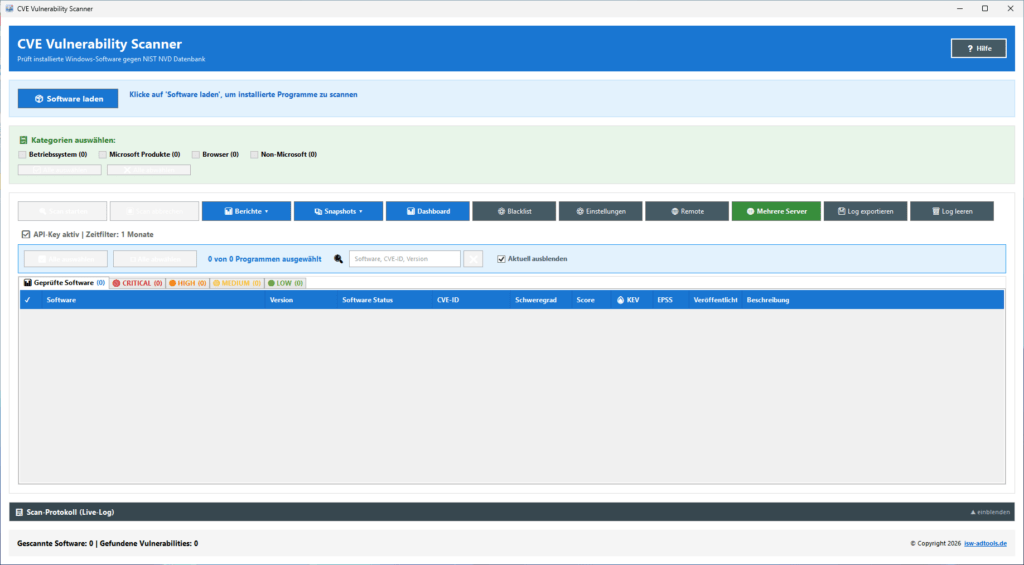Open the Berichte dropdown menu

tap(246, 211)
